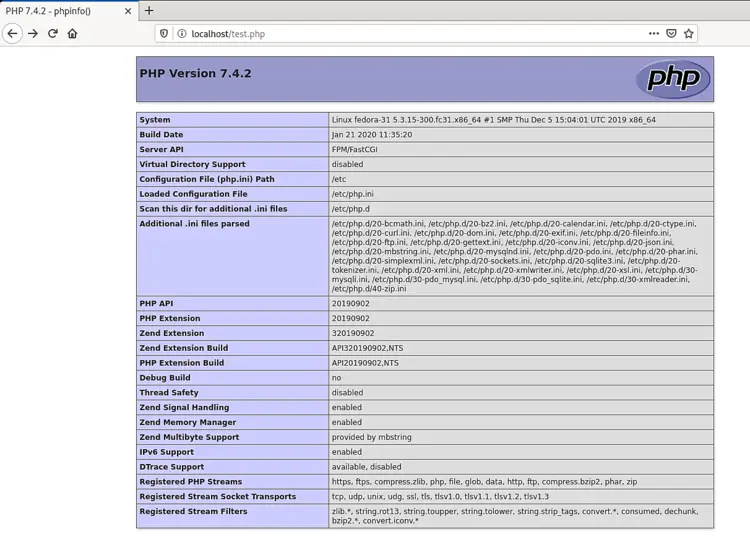Click the FPM/FastCGI value cell

click(x=355, y=150)
